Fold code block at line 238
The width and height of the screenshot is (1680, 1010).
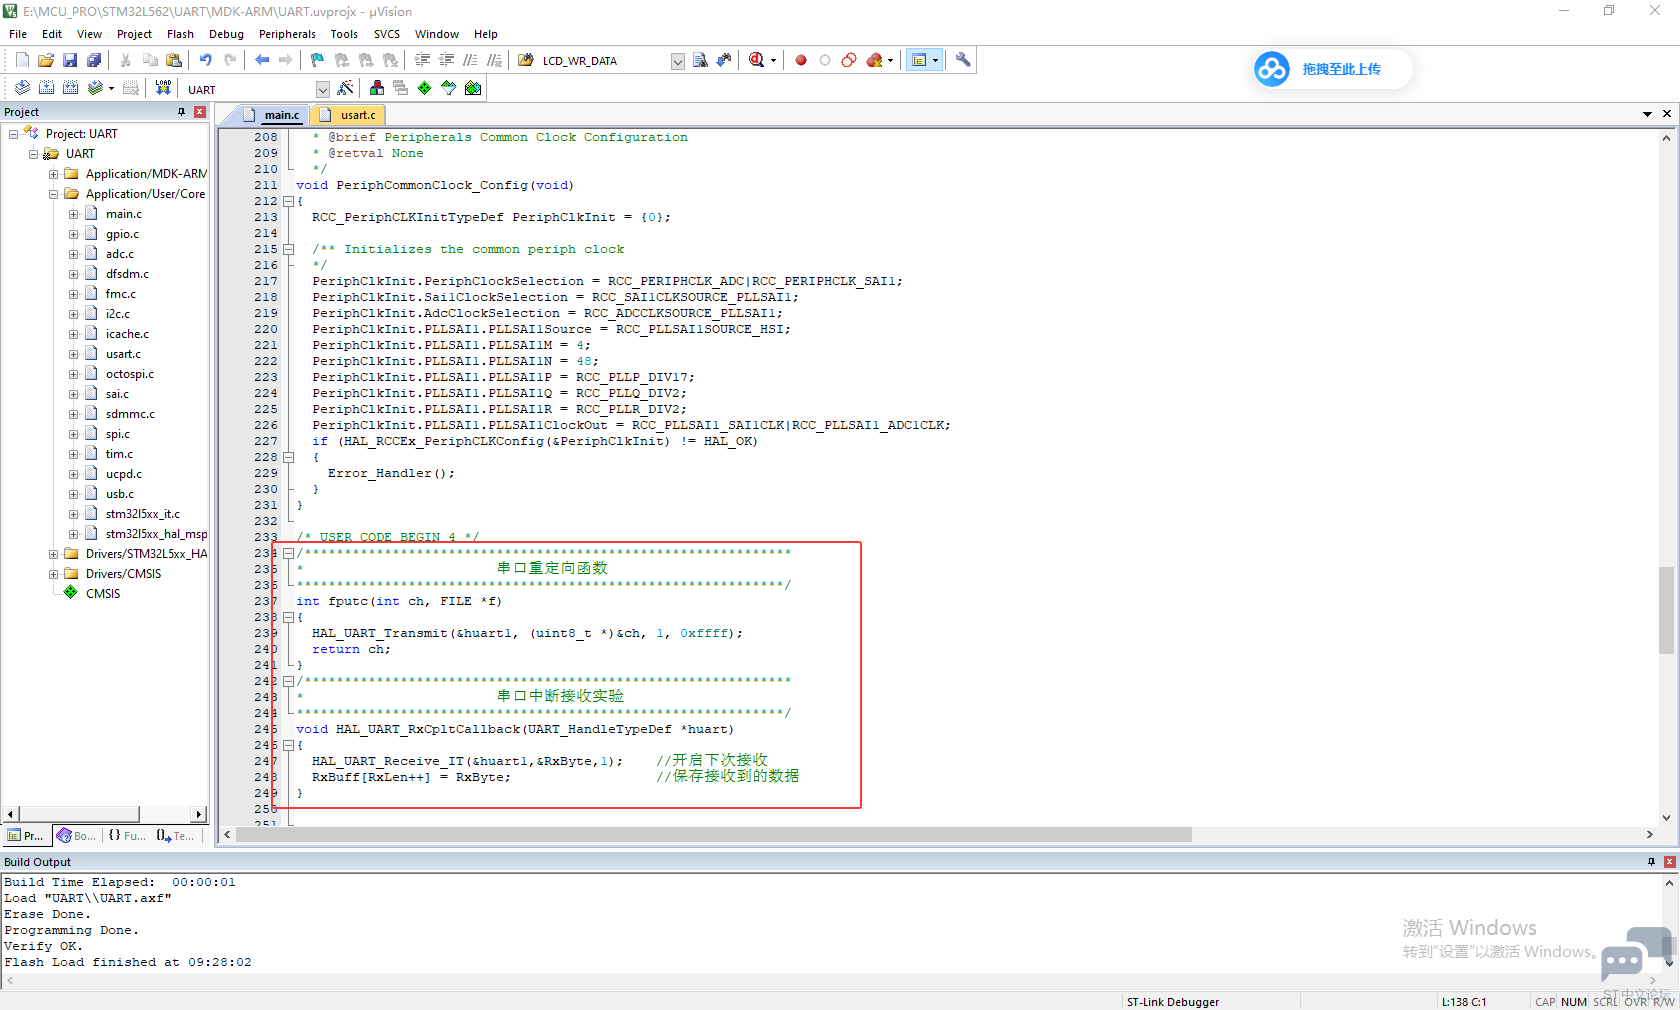(288, 617)
